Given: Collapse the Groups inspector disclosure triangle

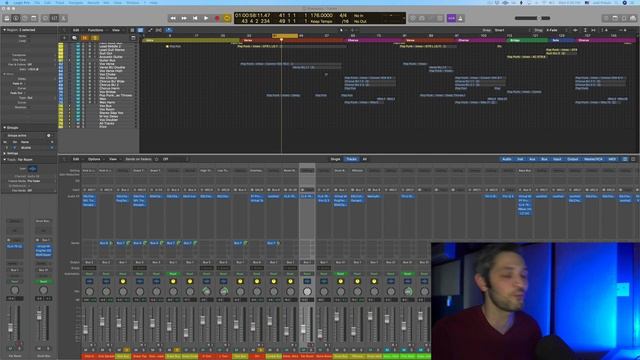Looking at the screenshot, I should (x=4, y=128).
